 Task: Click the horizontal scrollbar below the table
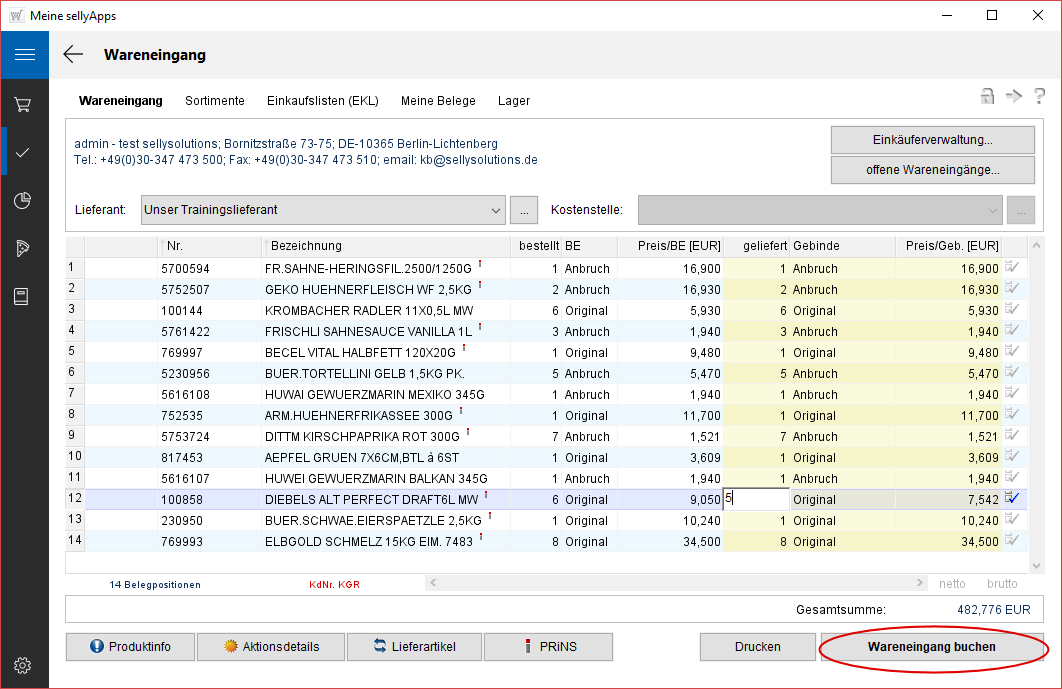coord(675,583)
